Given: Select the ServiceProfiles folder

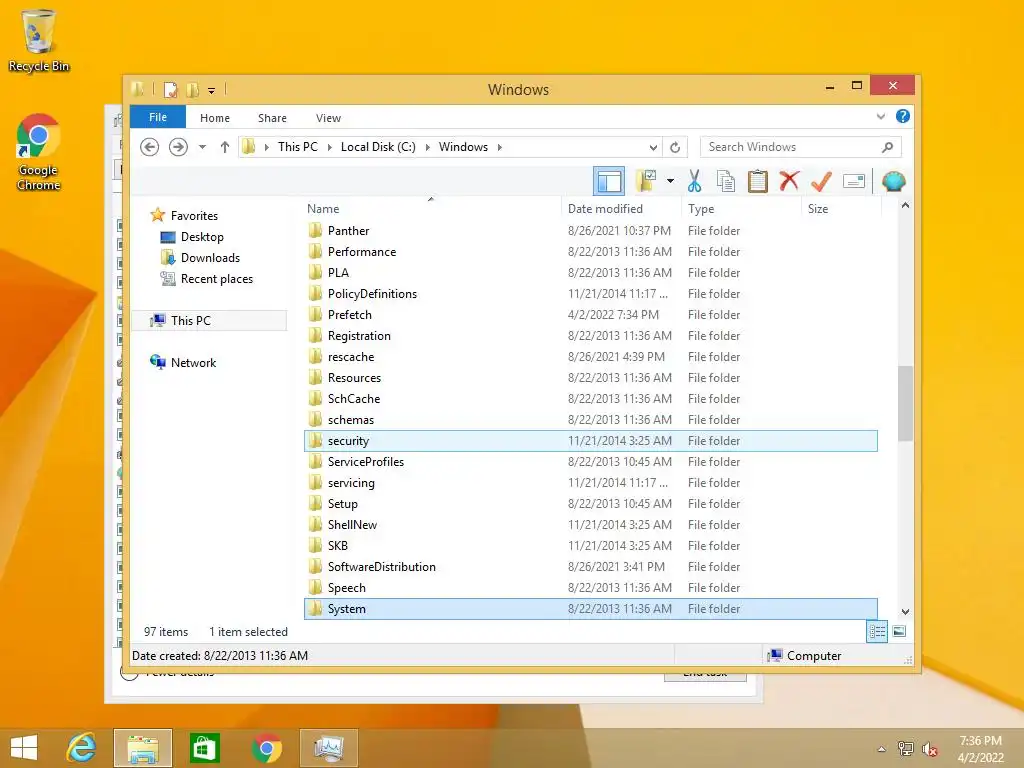Looking at the screenshot, I should pyautogui.click(x=591, y=462).
